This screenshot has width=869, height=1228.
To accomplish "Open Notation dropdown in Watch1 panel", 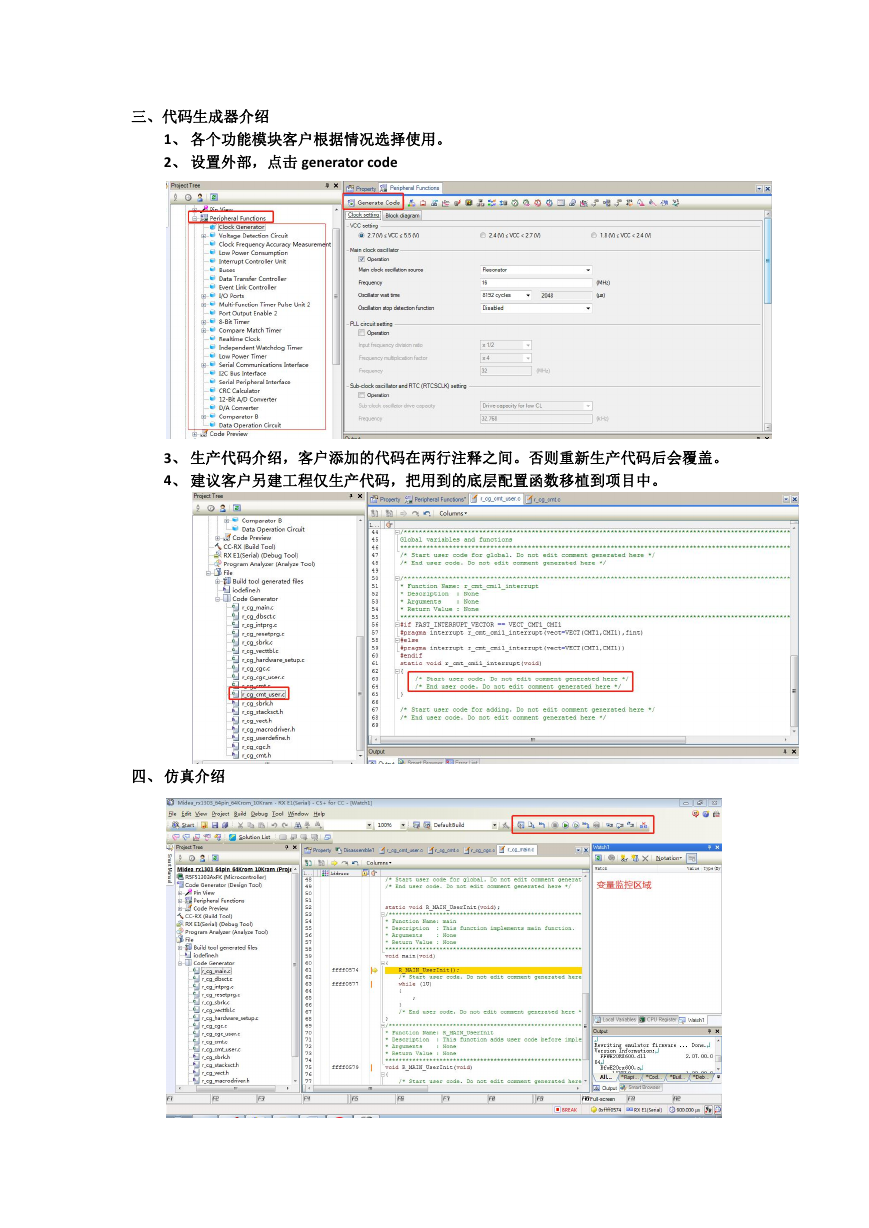I will (x=669, y=858).
